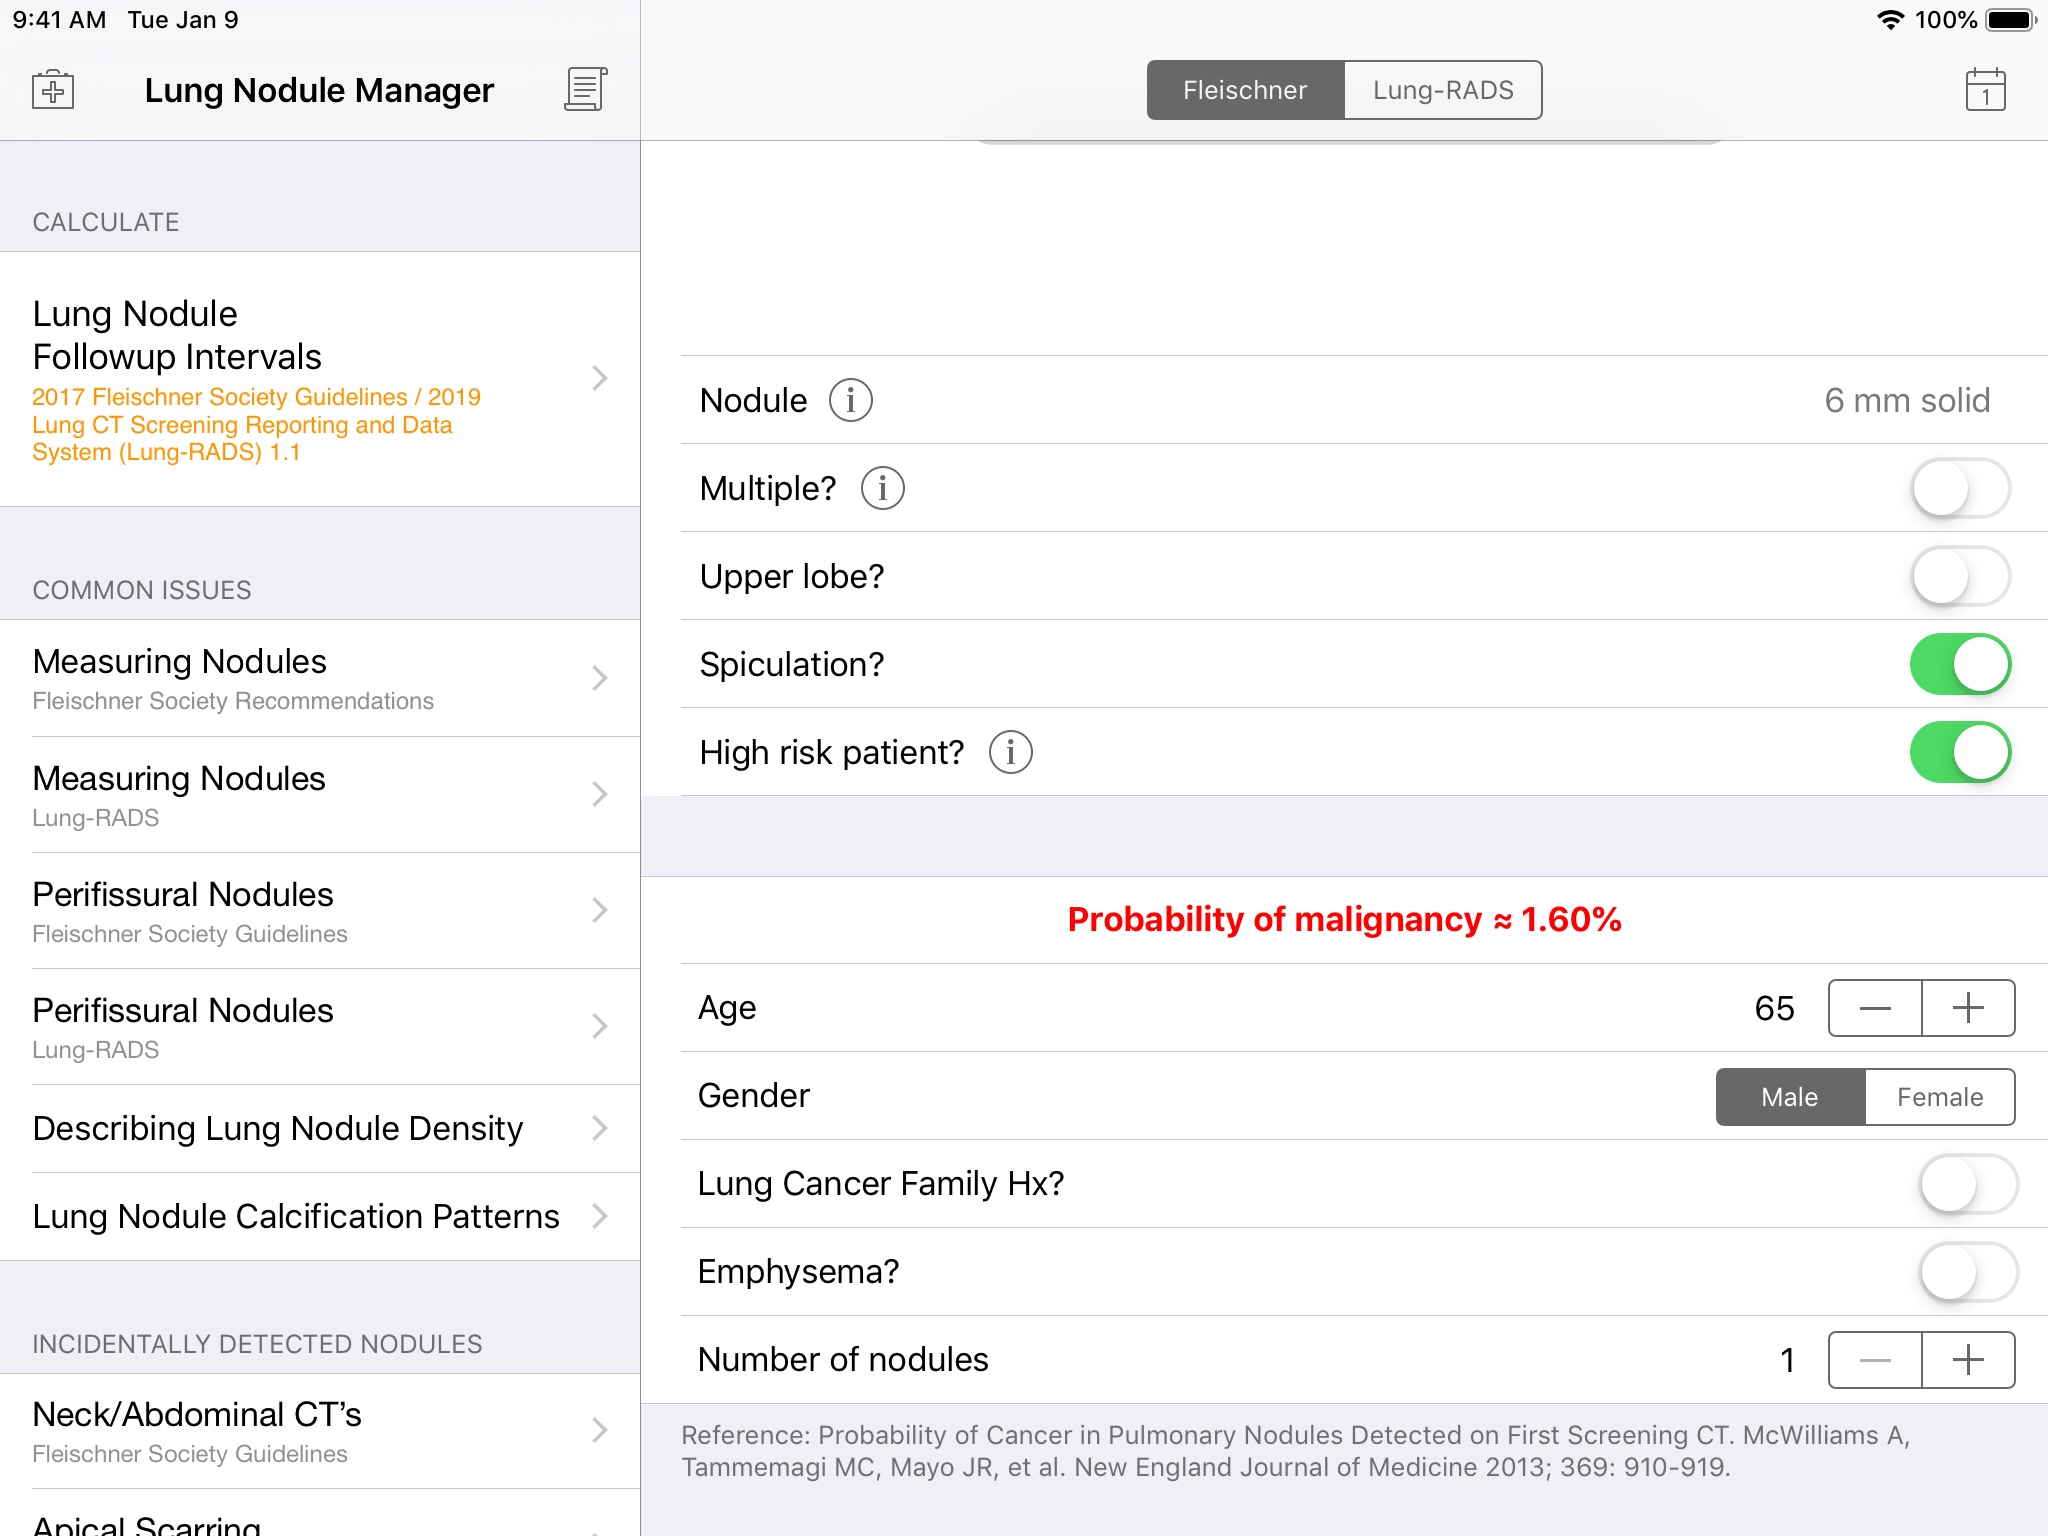The width and height of the screenshot is (2048, 1536).
Task: Show info for High risk patient
Action: 1011,752
